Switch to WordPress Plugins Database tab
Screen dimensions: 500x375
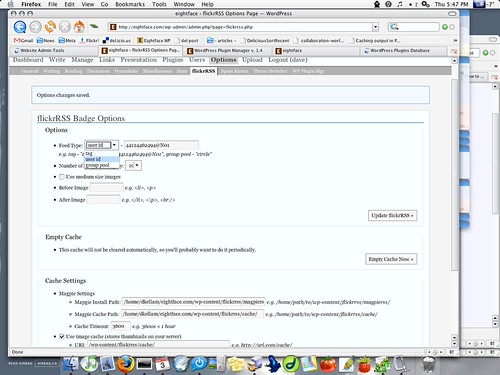click(404, 51)
